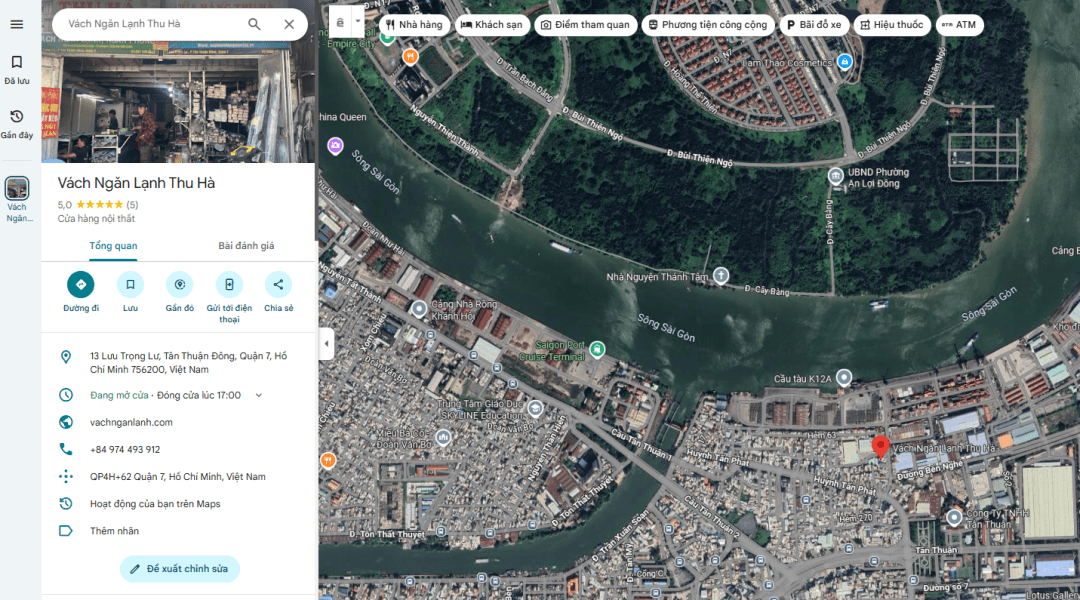Click the Bãi đỗ xe chip
The image size is (1080, 600).
pos(814,25)
